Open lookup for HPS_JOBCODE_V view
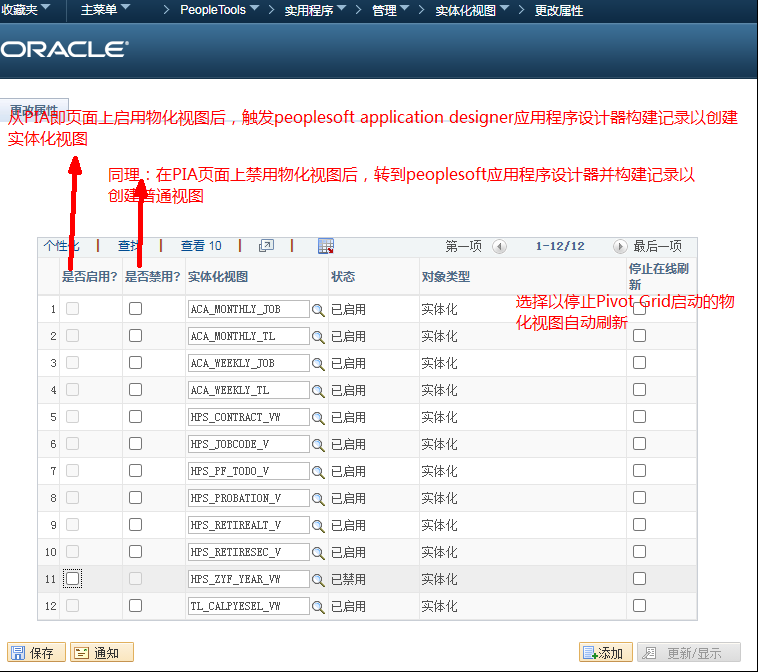This screenshot has width=758, height=672. click(318, 445)
